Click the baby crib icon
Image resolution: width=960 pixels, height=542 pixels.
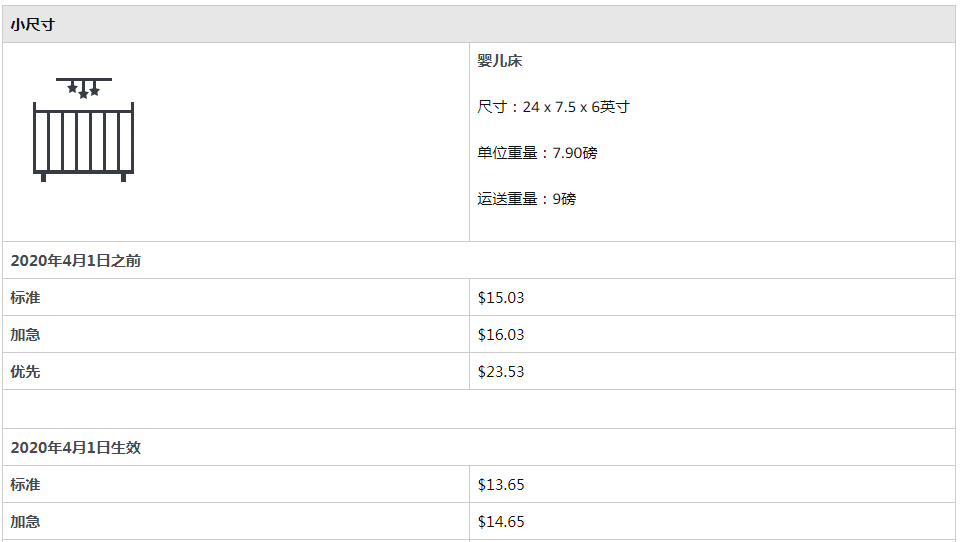pos(83,129)
